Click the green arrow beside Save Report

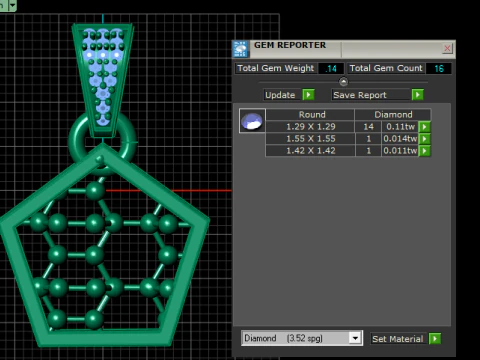coord(418,95)
